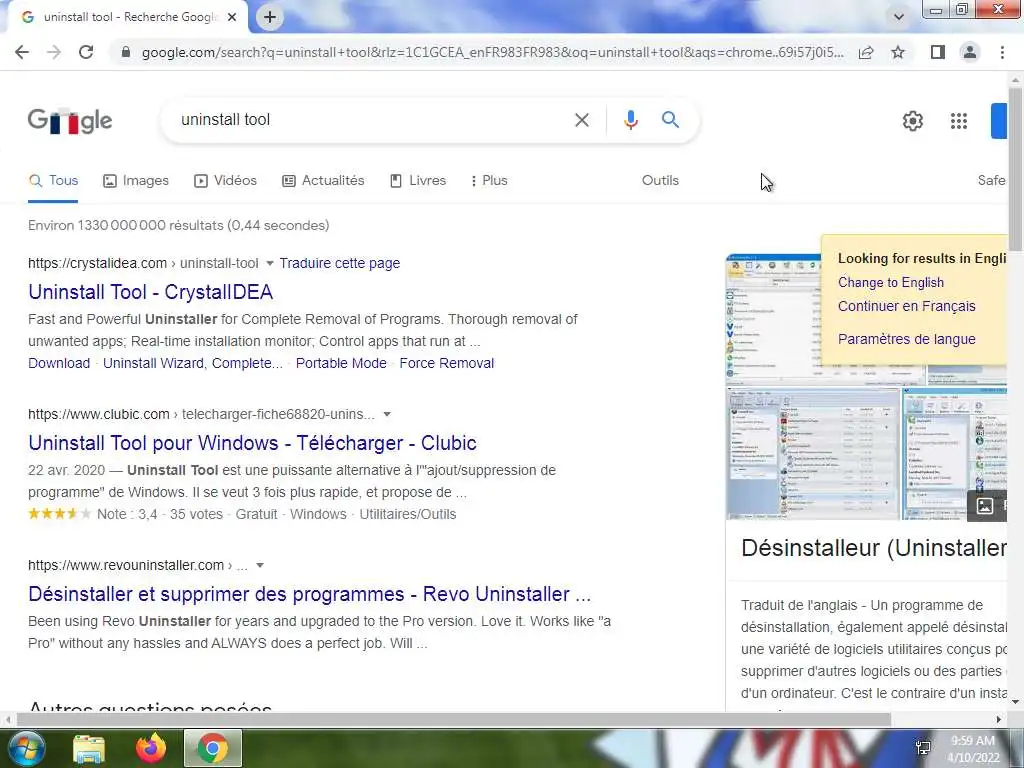Click the padlock site info icon

point(126,52)
